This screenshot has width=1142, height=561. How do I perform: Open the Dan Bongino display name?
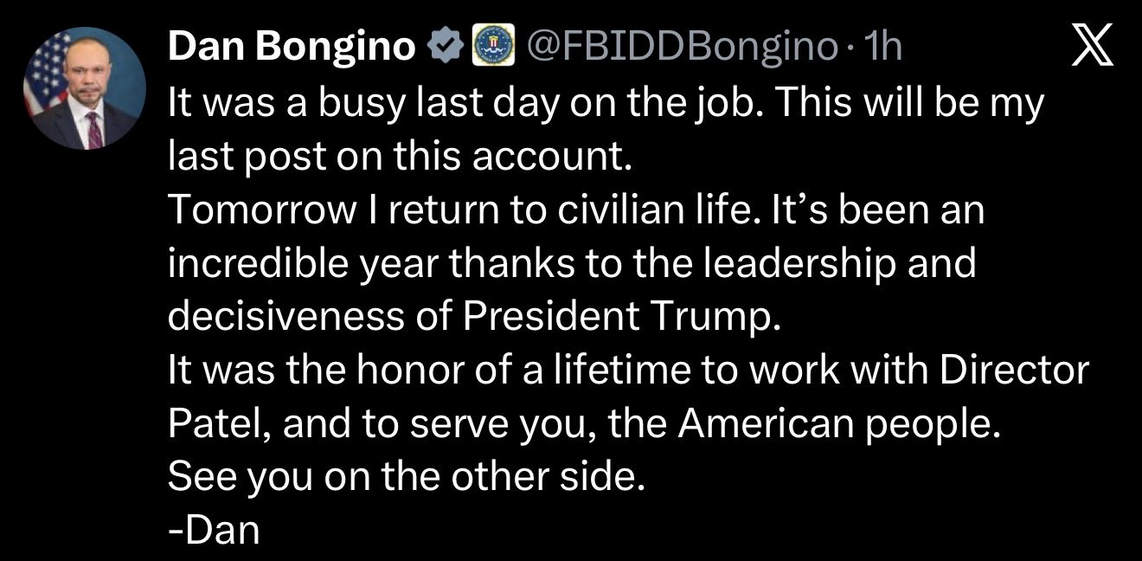tap(291, 46)
